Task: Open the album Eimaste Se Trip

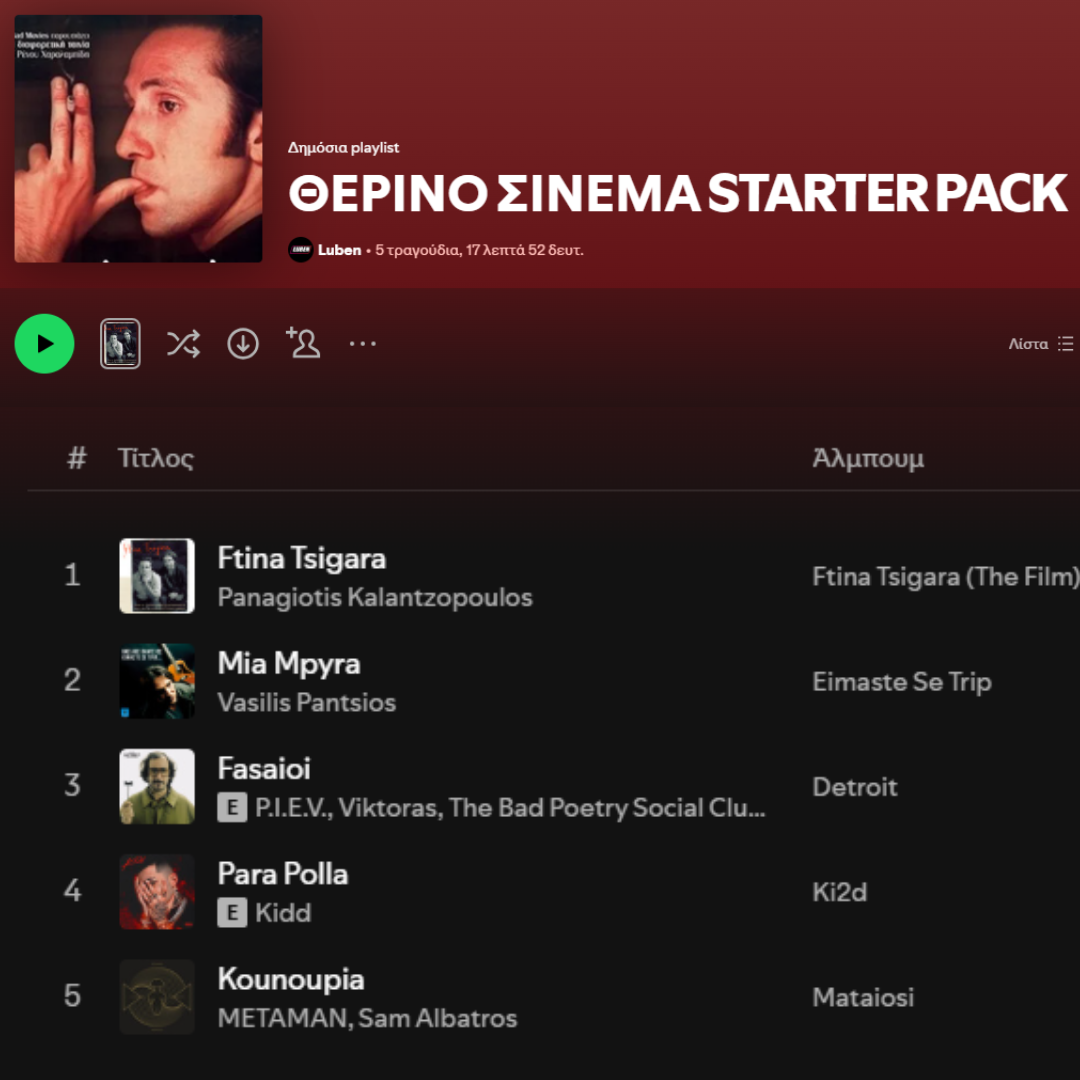Action: (x=901, y=682)
